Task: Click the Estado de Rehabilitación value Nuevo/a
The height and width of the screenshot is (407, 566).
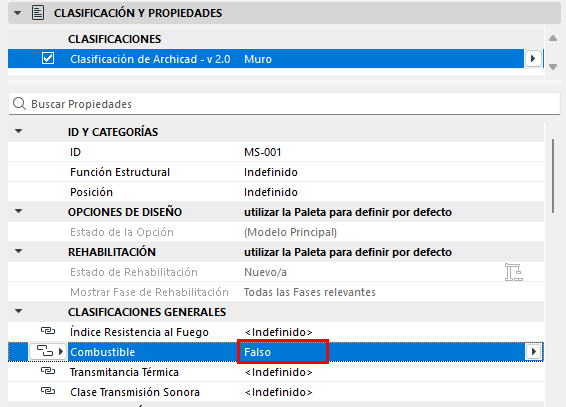Action: tap(265, 272)
